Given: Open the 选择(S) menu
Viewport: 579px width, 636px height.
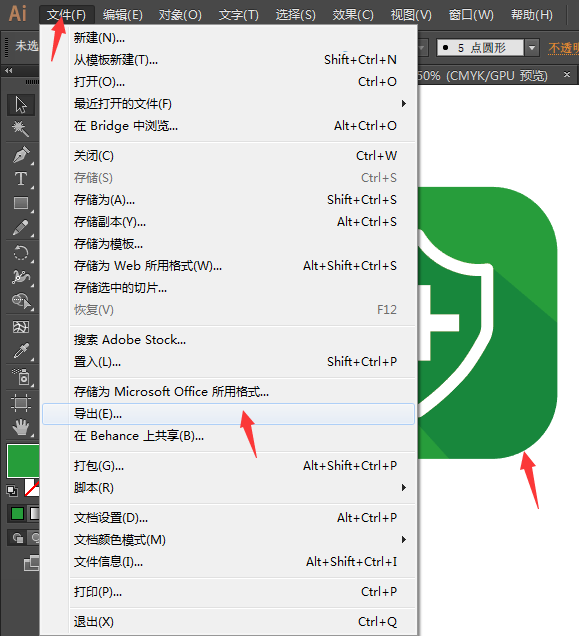Looking at the screenshot, I should tap(295, 15).
